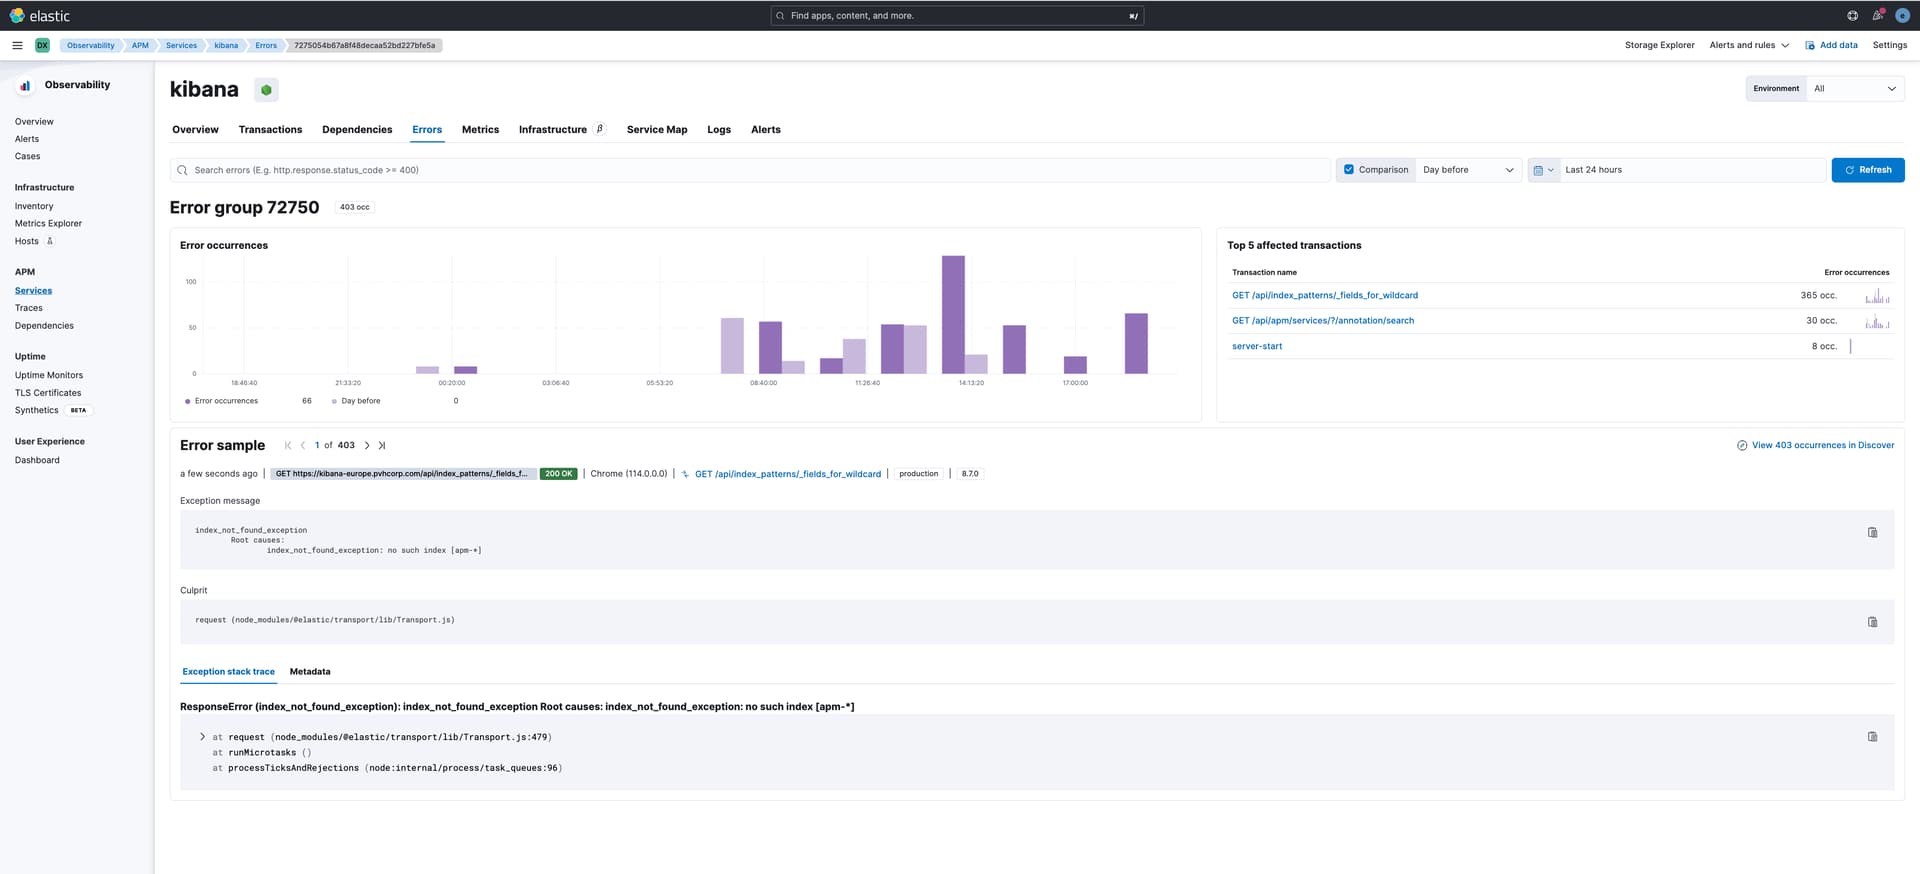
Task: Click the production environment badge
Action: 918,474
